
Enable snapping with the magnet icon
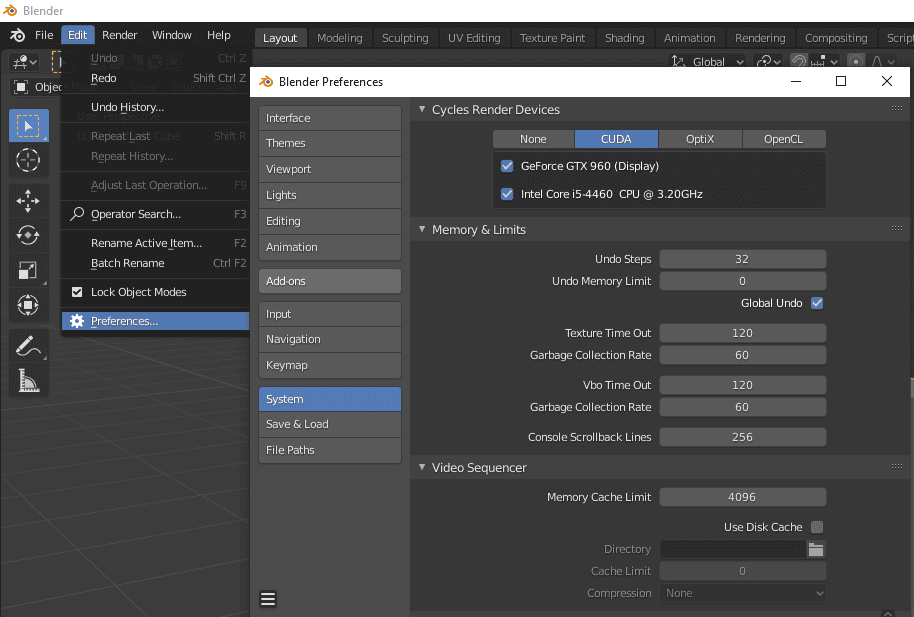point(801,60)
